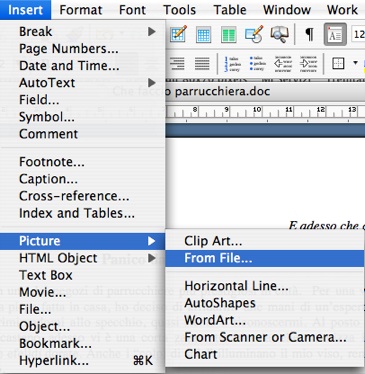Viewport: 365px width, 374px height.
Task: Open the Work menu
Action: tap(342, 10)
